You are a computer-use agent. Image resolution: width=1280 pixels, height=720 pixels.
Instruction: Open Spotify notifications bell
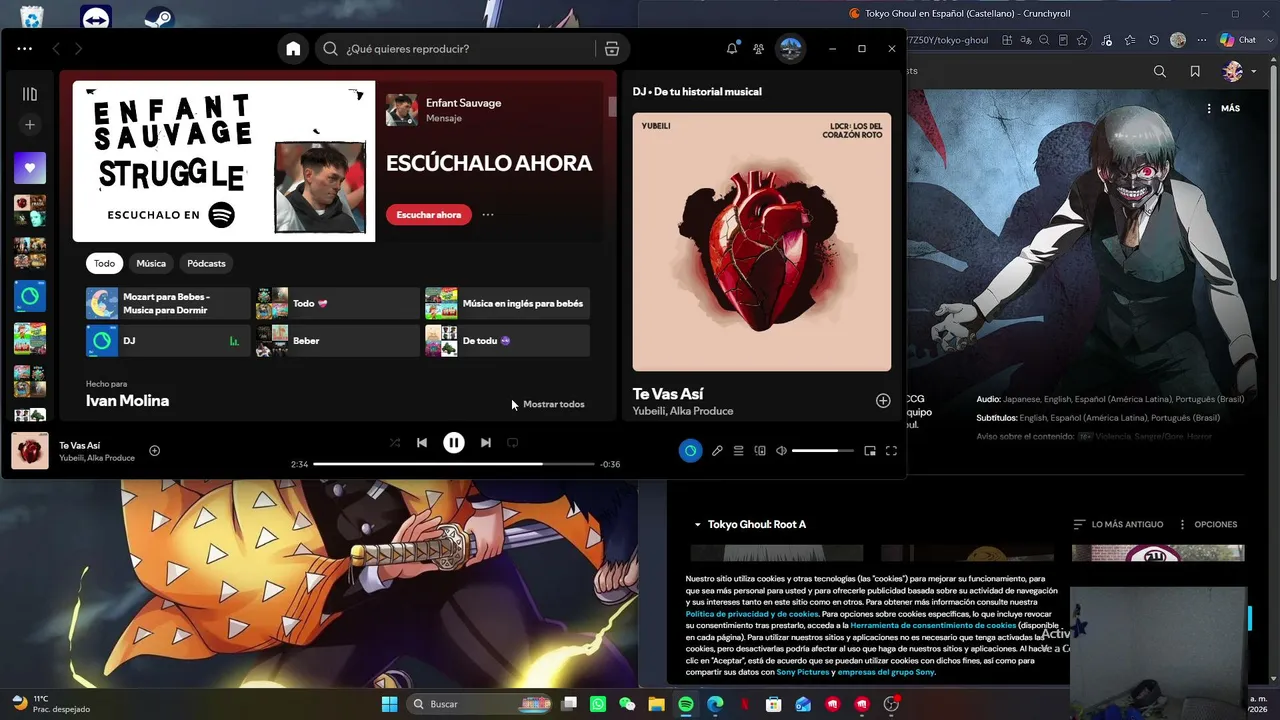(732, 48)
